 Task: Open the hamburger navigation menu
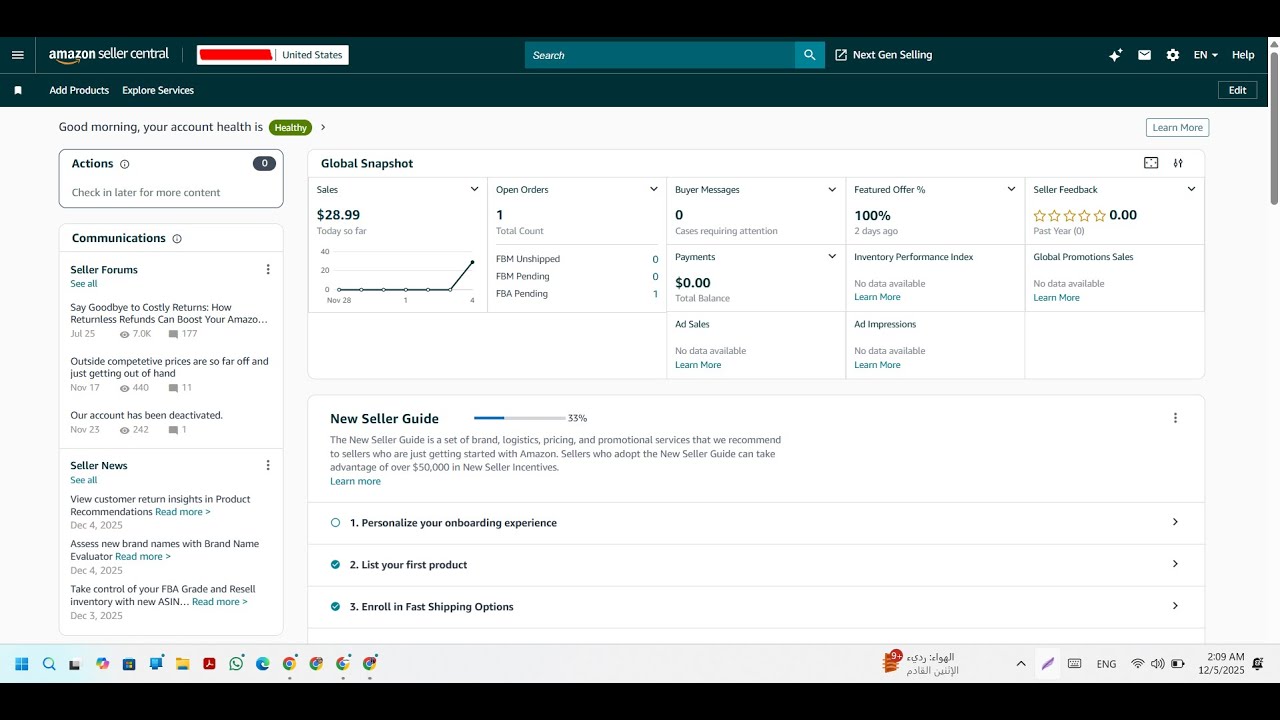point(17,55)
